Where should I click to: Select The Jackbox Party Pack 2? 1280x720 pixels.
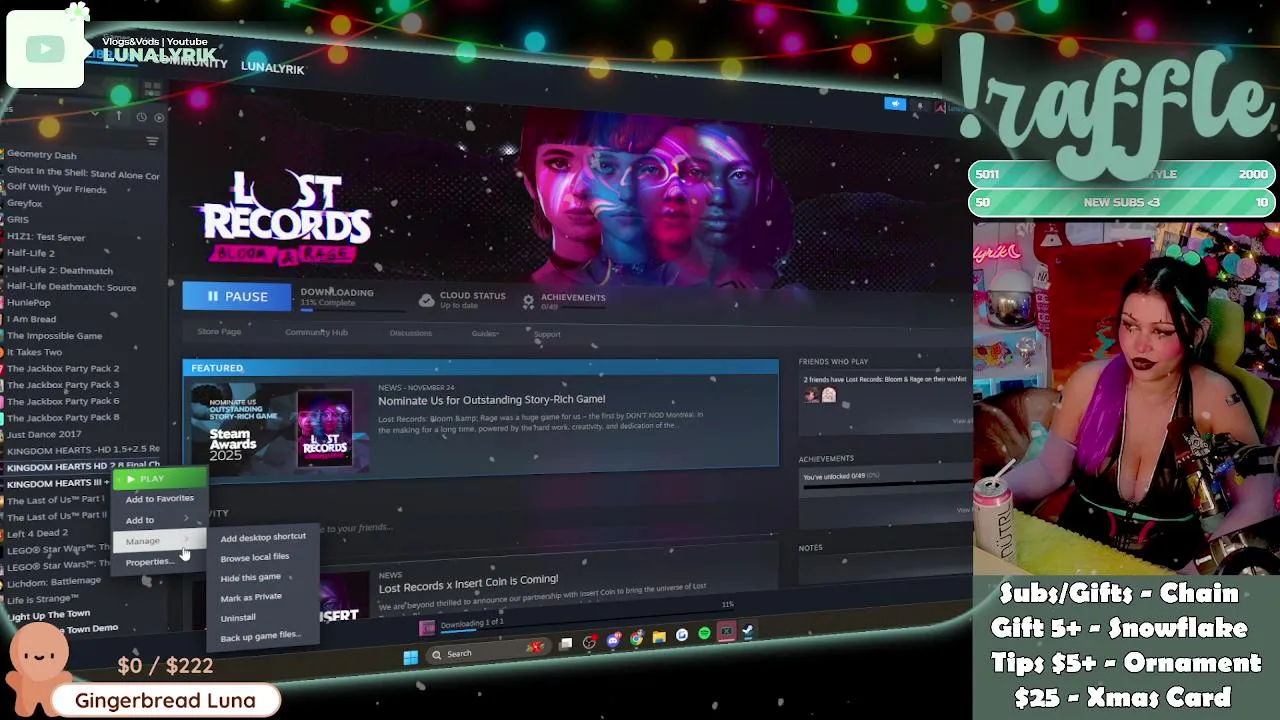tap(63, 368)
